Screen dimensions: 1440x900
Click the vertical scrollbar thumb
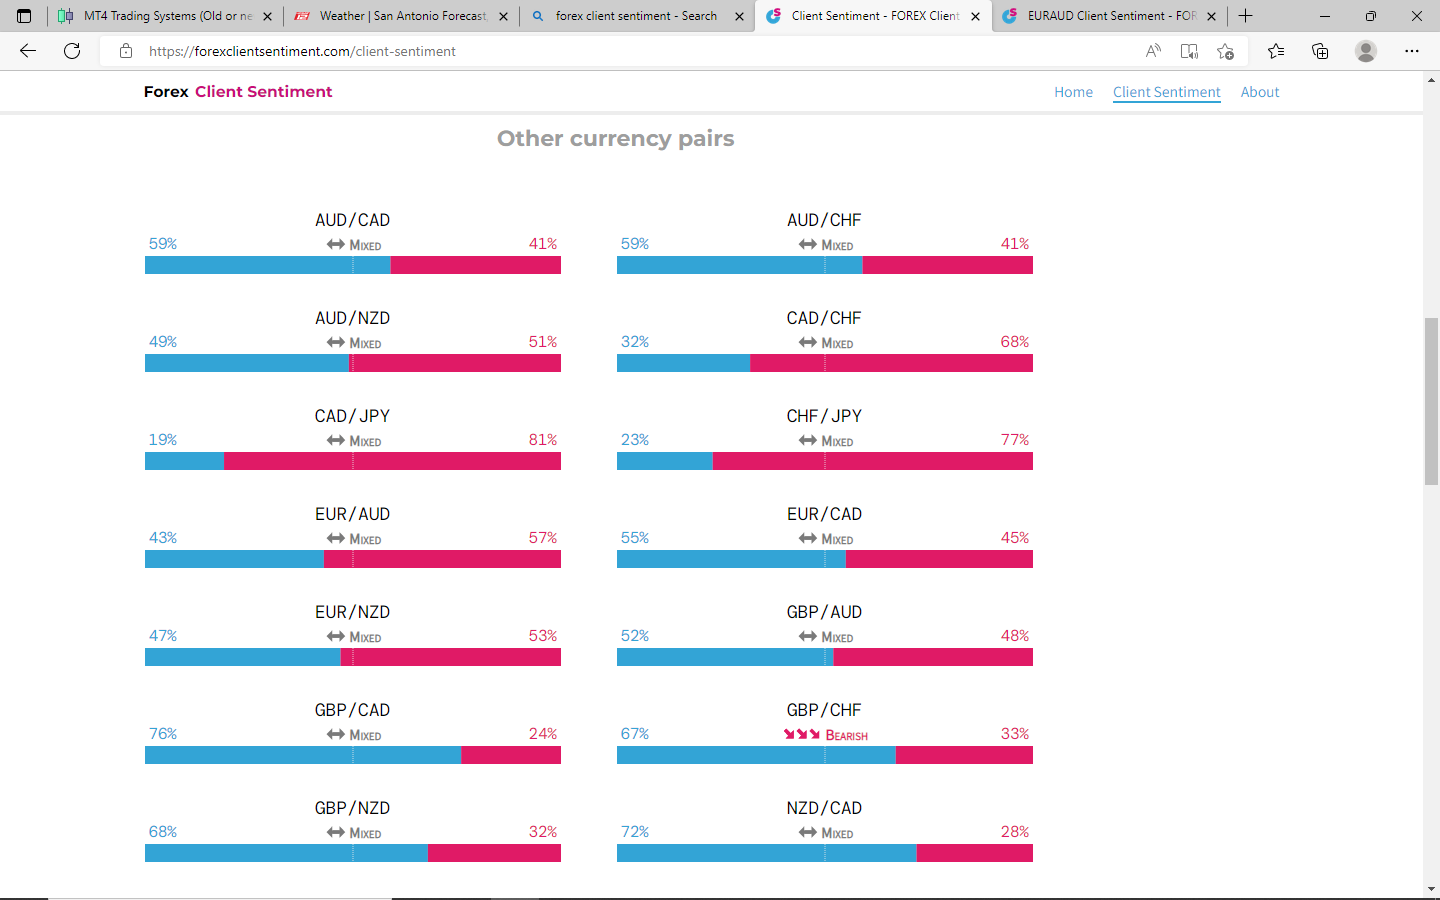(x=1431, y=400)
